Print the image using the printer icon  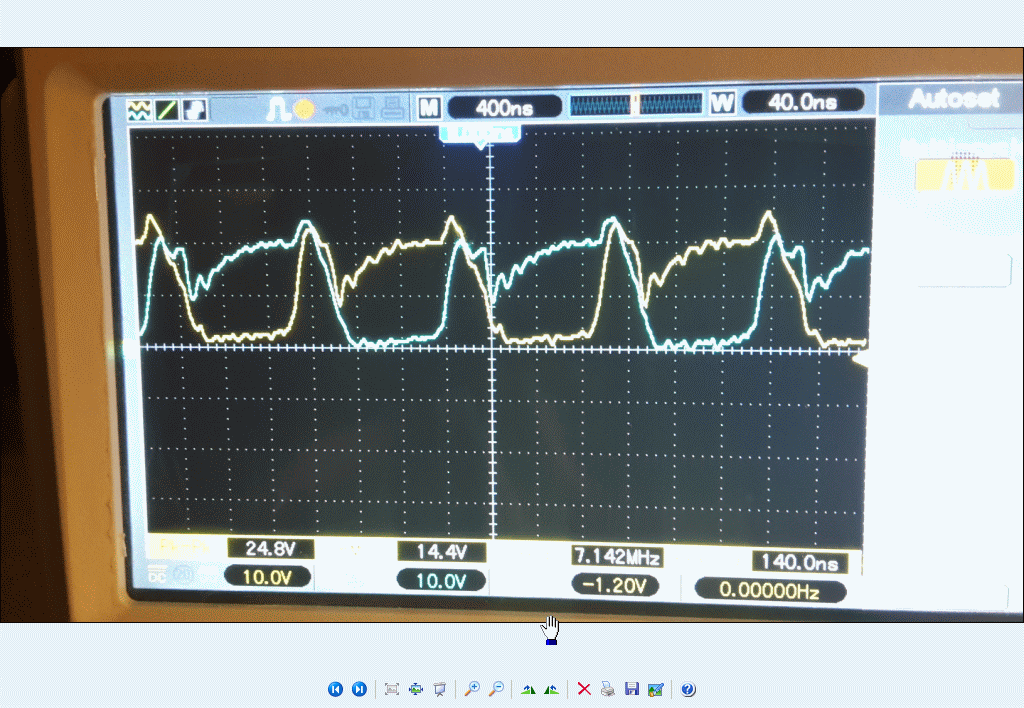[x=607, y=689]
